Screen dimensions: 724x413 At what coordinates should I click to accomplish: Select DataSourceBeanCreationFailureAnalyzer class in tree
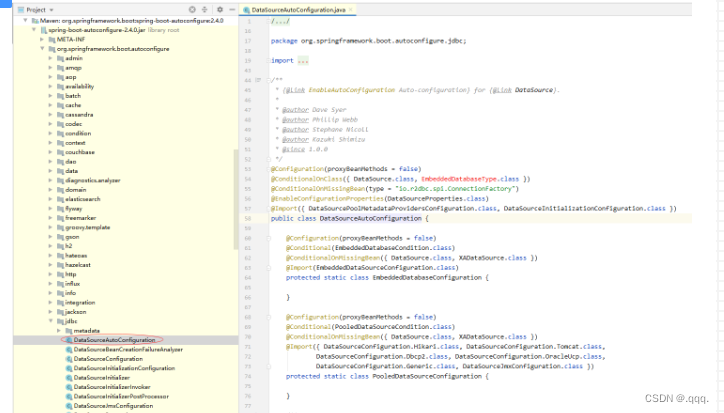coord(128,350)
